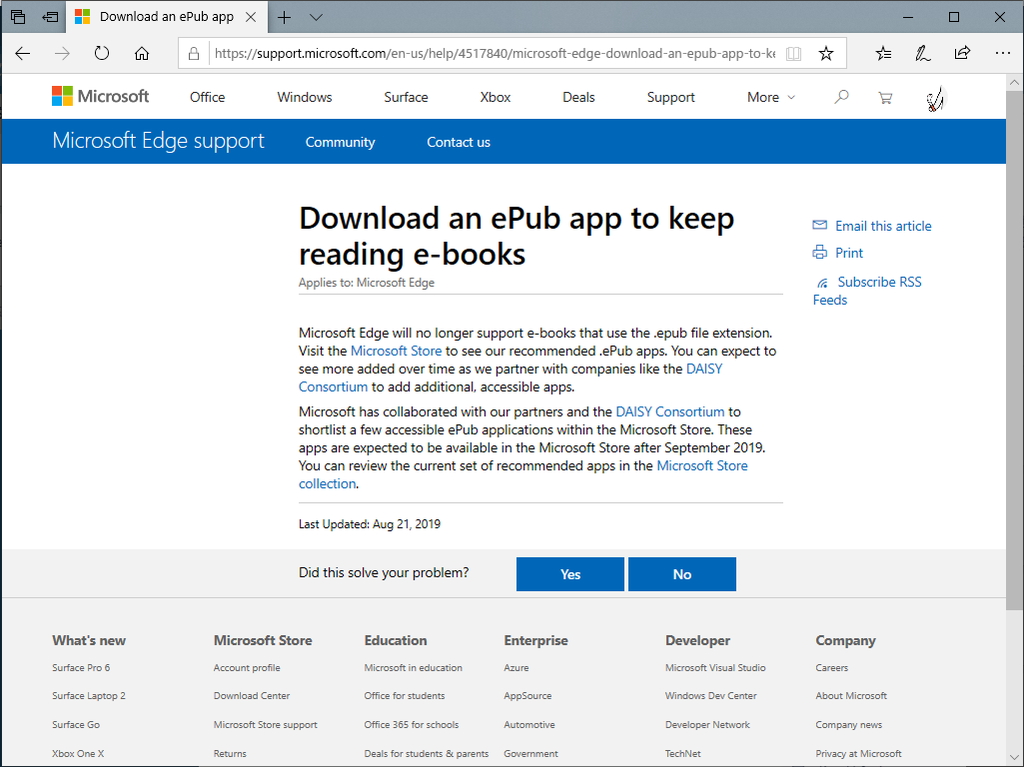Open the shopping cart icon
The height and width of the screenshot is (767, 1024).
coord(885,97)
